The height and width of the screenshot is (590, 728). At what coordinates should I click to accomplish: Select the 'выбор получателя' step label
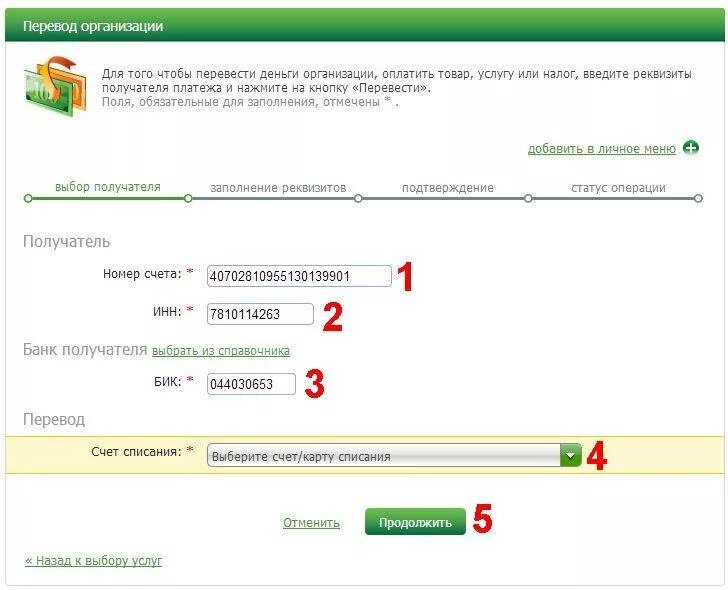(x=108, y=187)
